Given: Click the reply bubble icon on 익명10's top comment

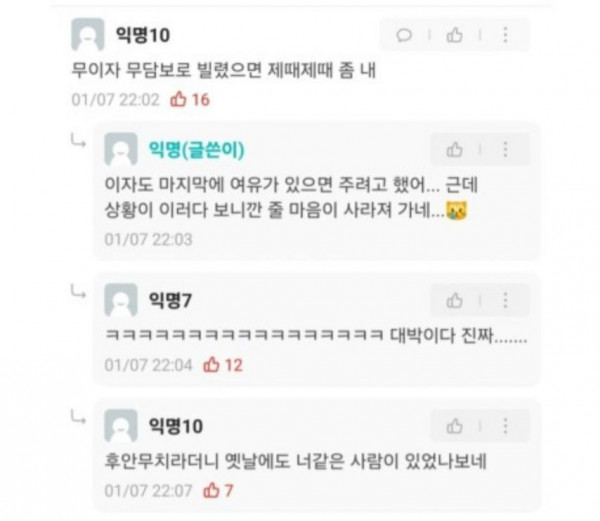Looking at the screenshot, I should click(x=404, y=35).
